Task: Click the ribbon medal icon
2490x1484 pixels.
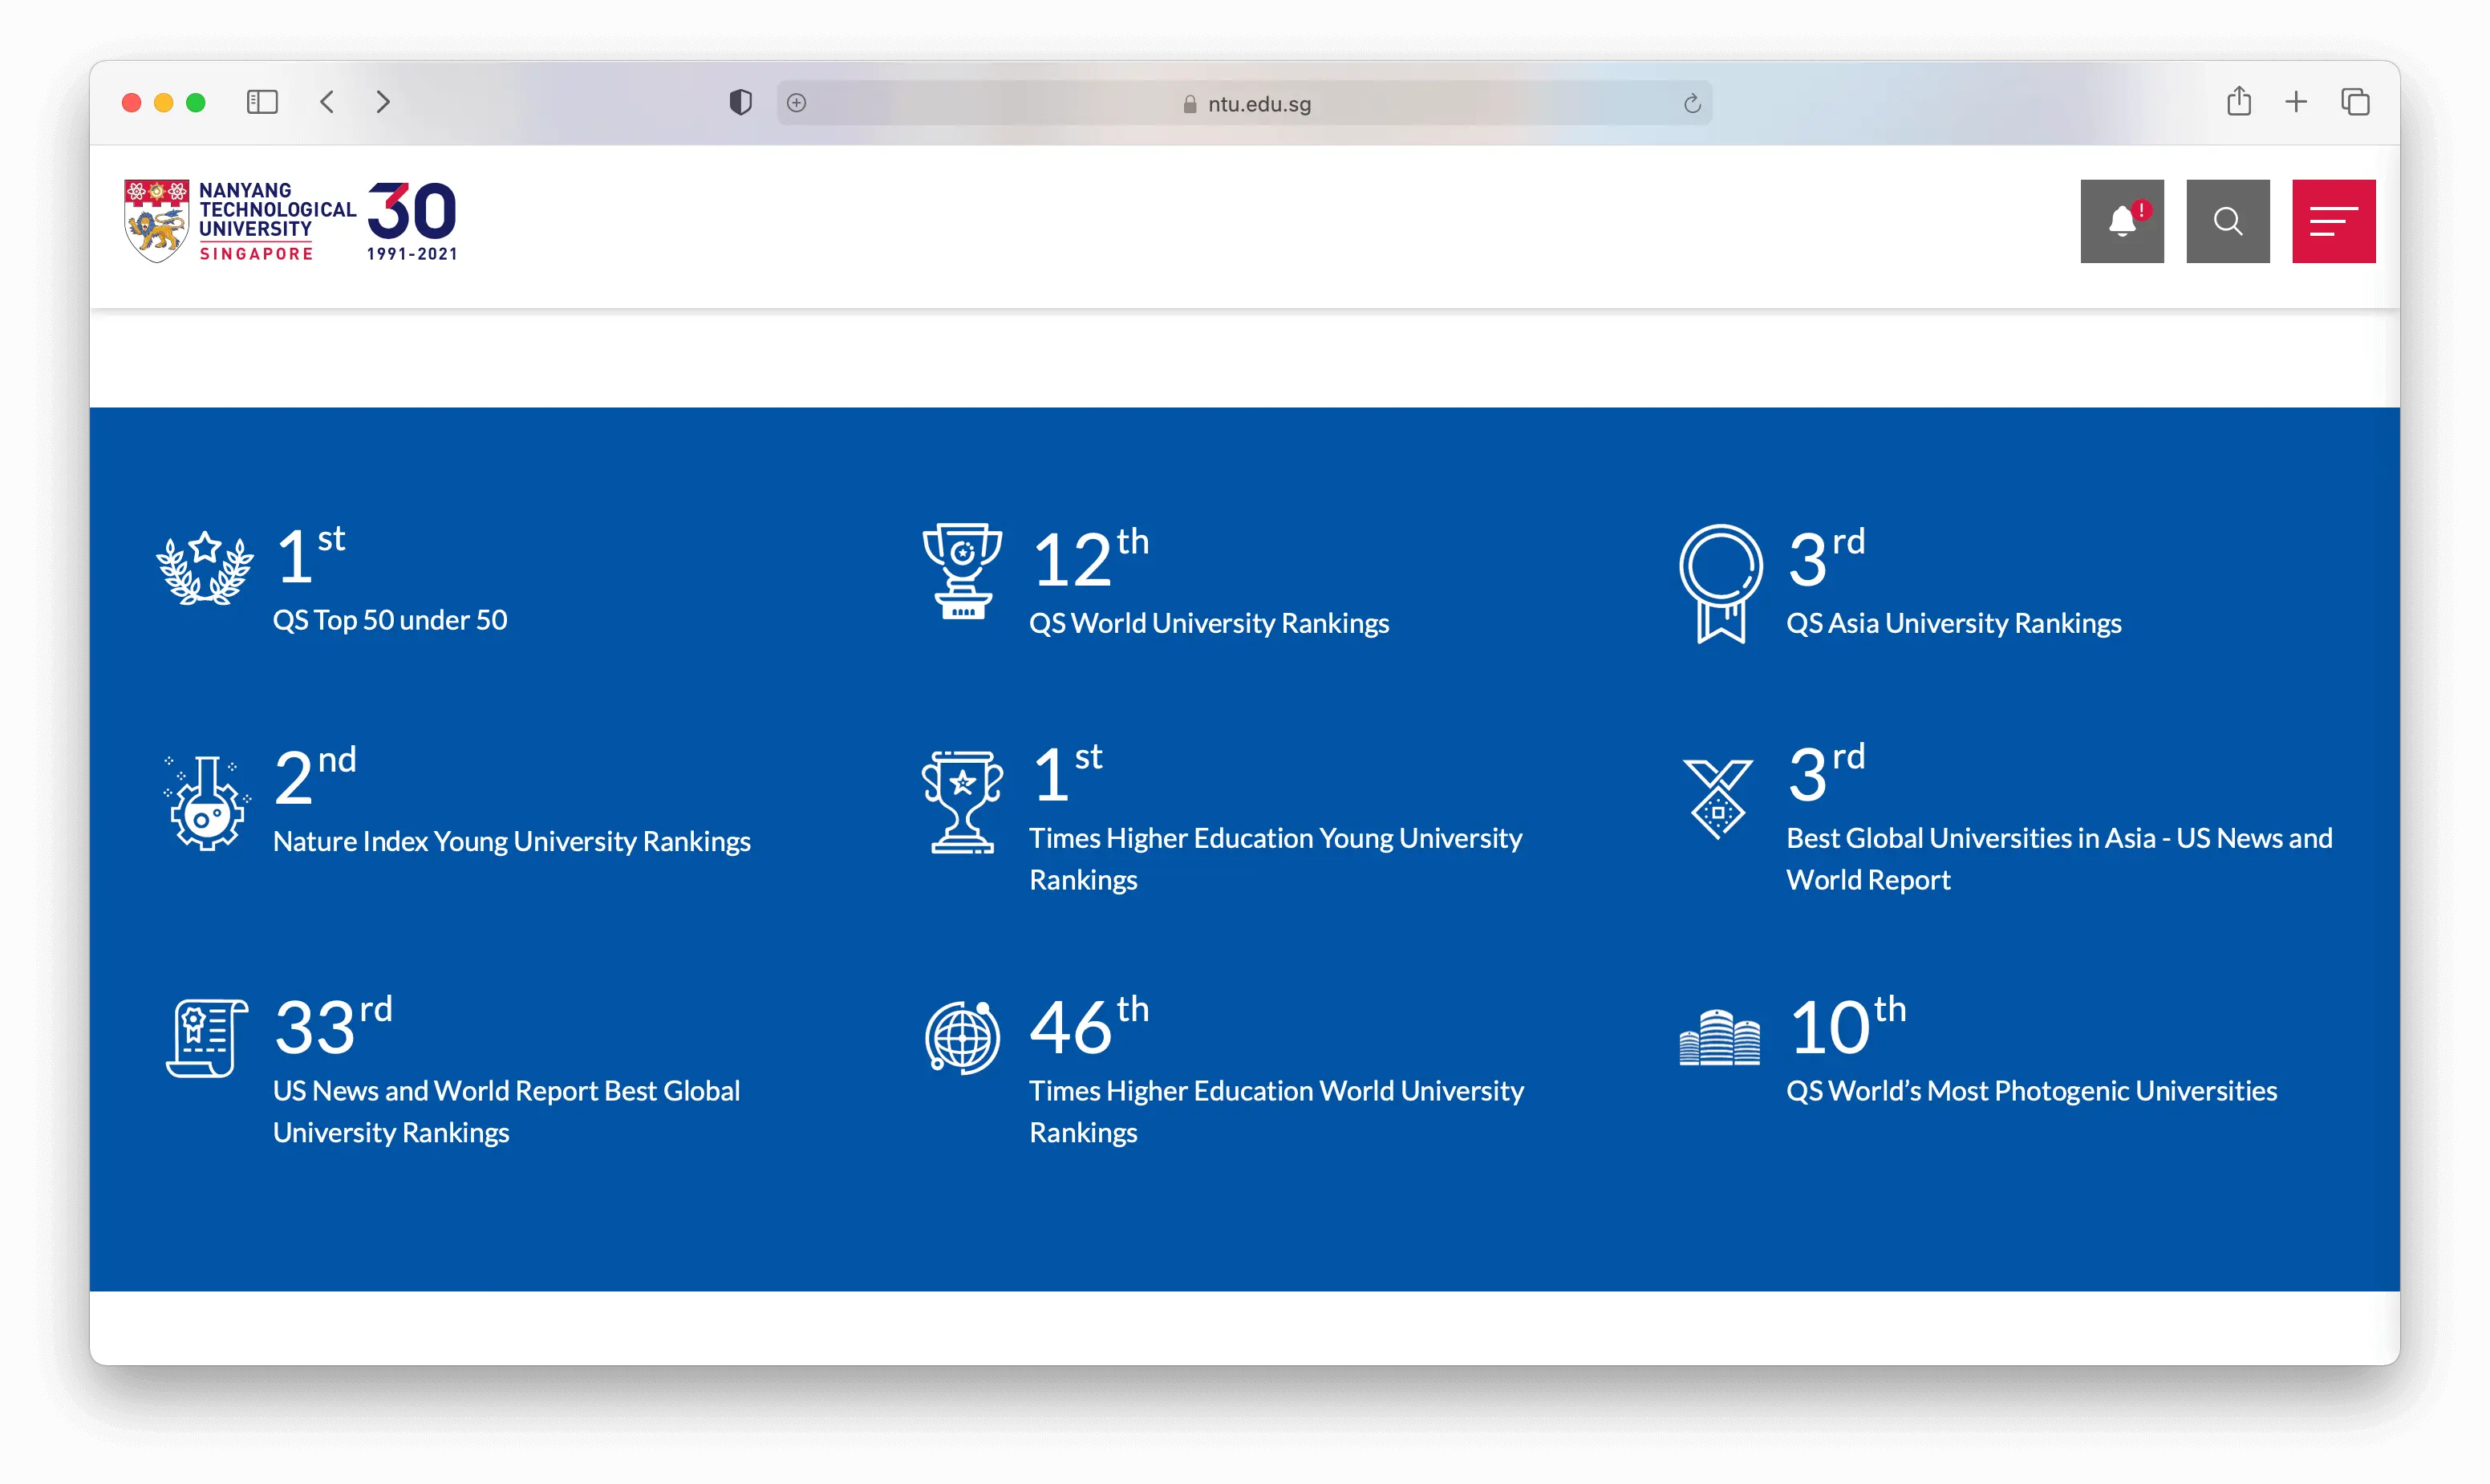Action: pyautogui.click(x=1720, y=583)
